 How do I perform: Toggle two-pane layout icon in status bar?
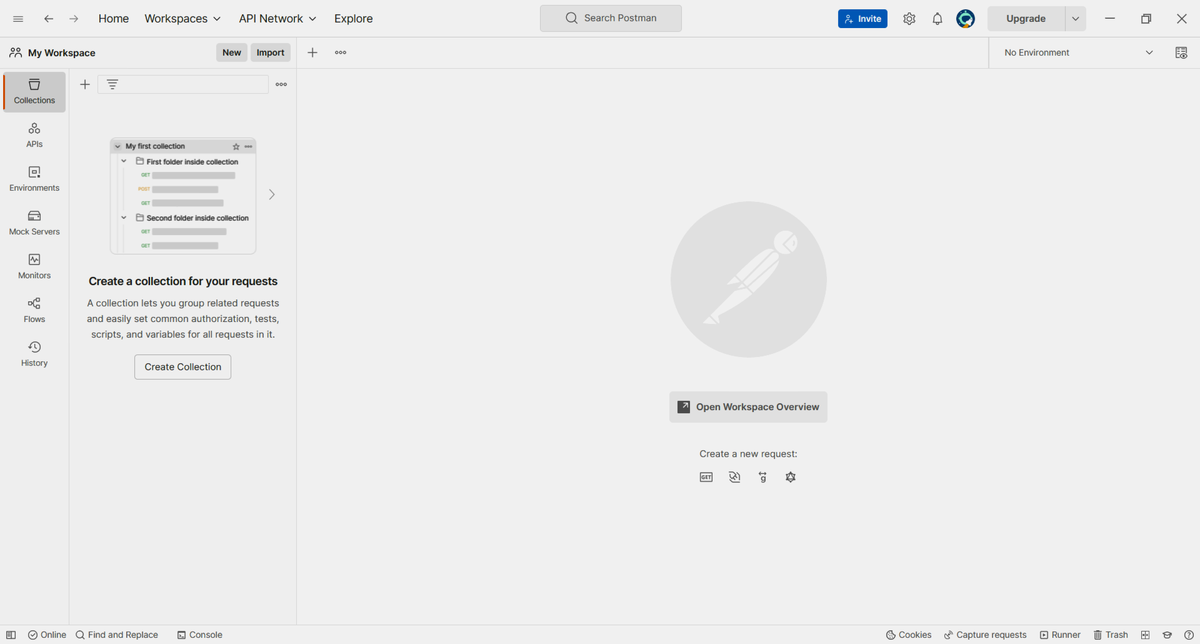pos(1145,635)
